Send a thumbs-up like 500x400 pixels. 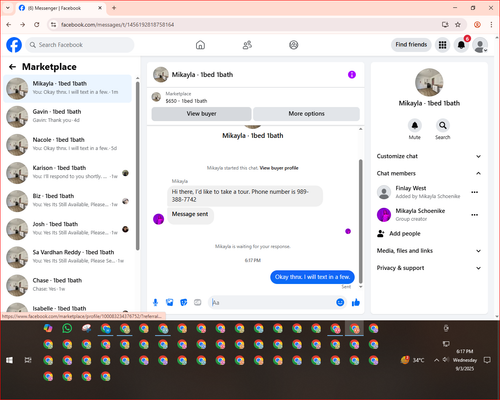(356, 302)
